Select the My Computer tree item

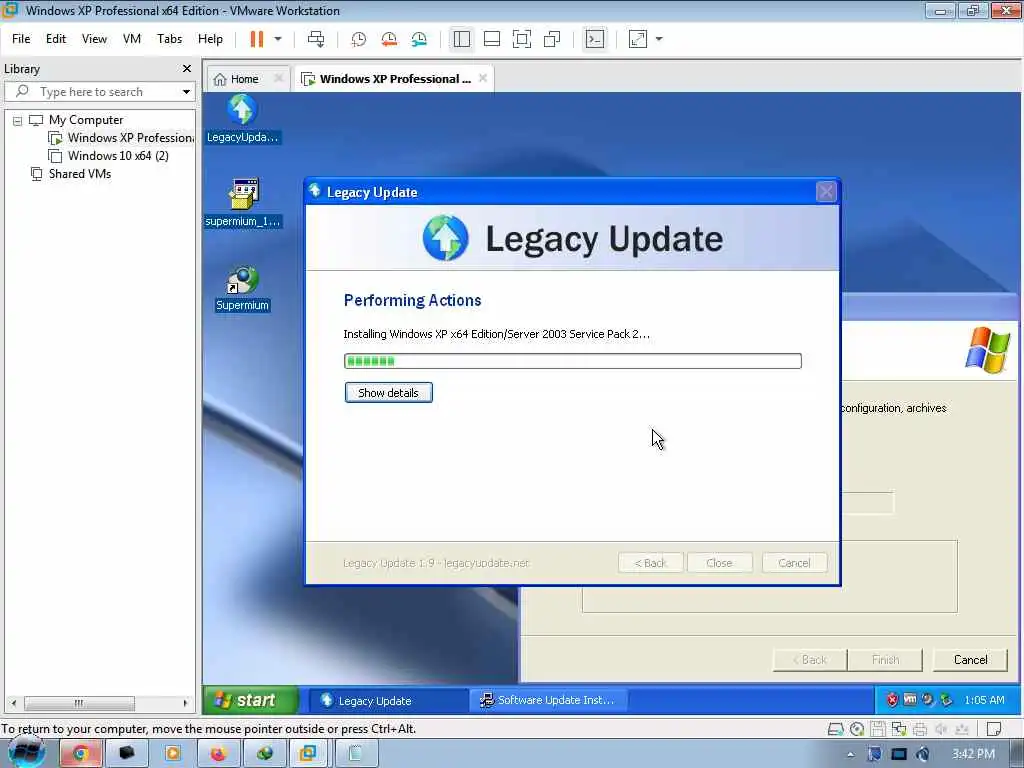coord(76,120)
